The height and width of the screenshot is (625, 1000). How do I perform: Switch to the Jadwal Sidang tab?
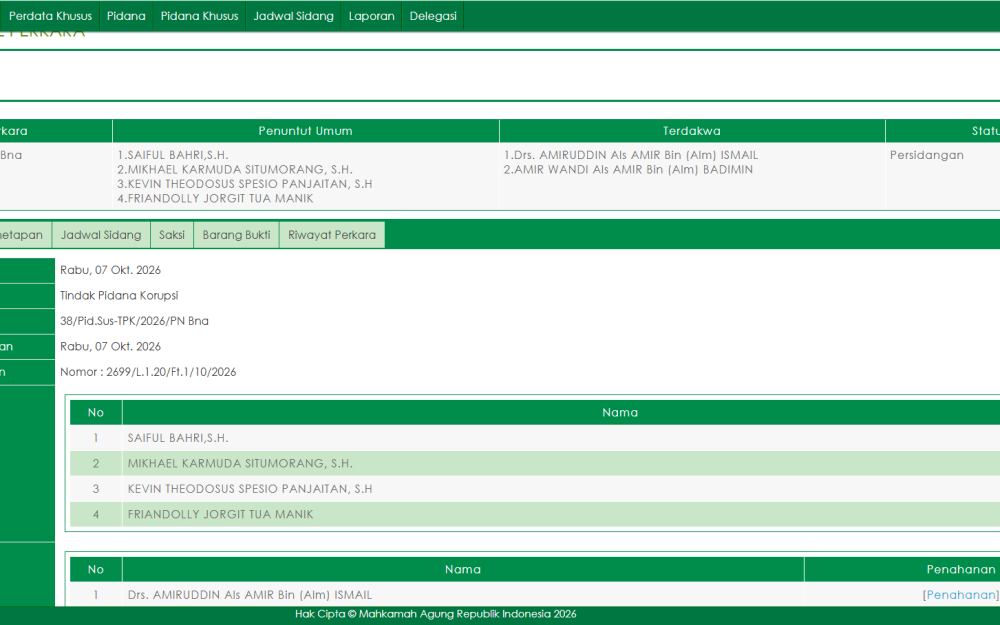101,235
